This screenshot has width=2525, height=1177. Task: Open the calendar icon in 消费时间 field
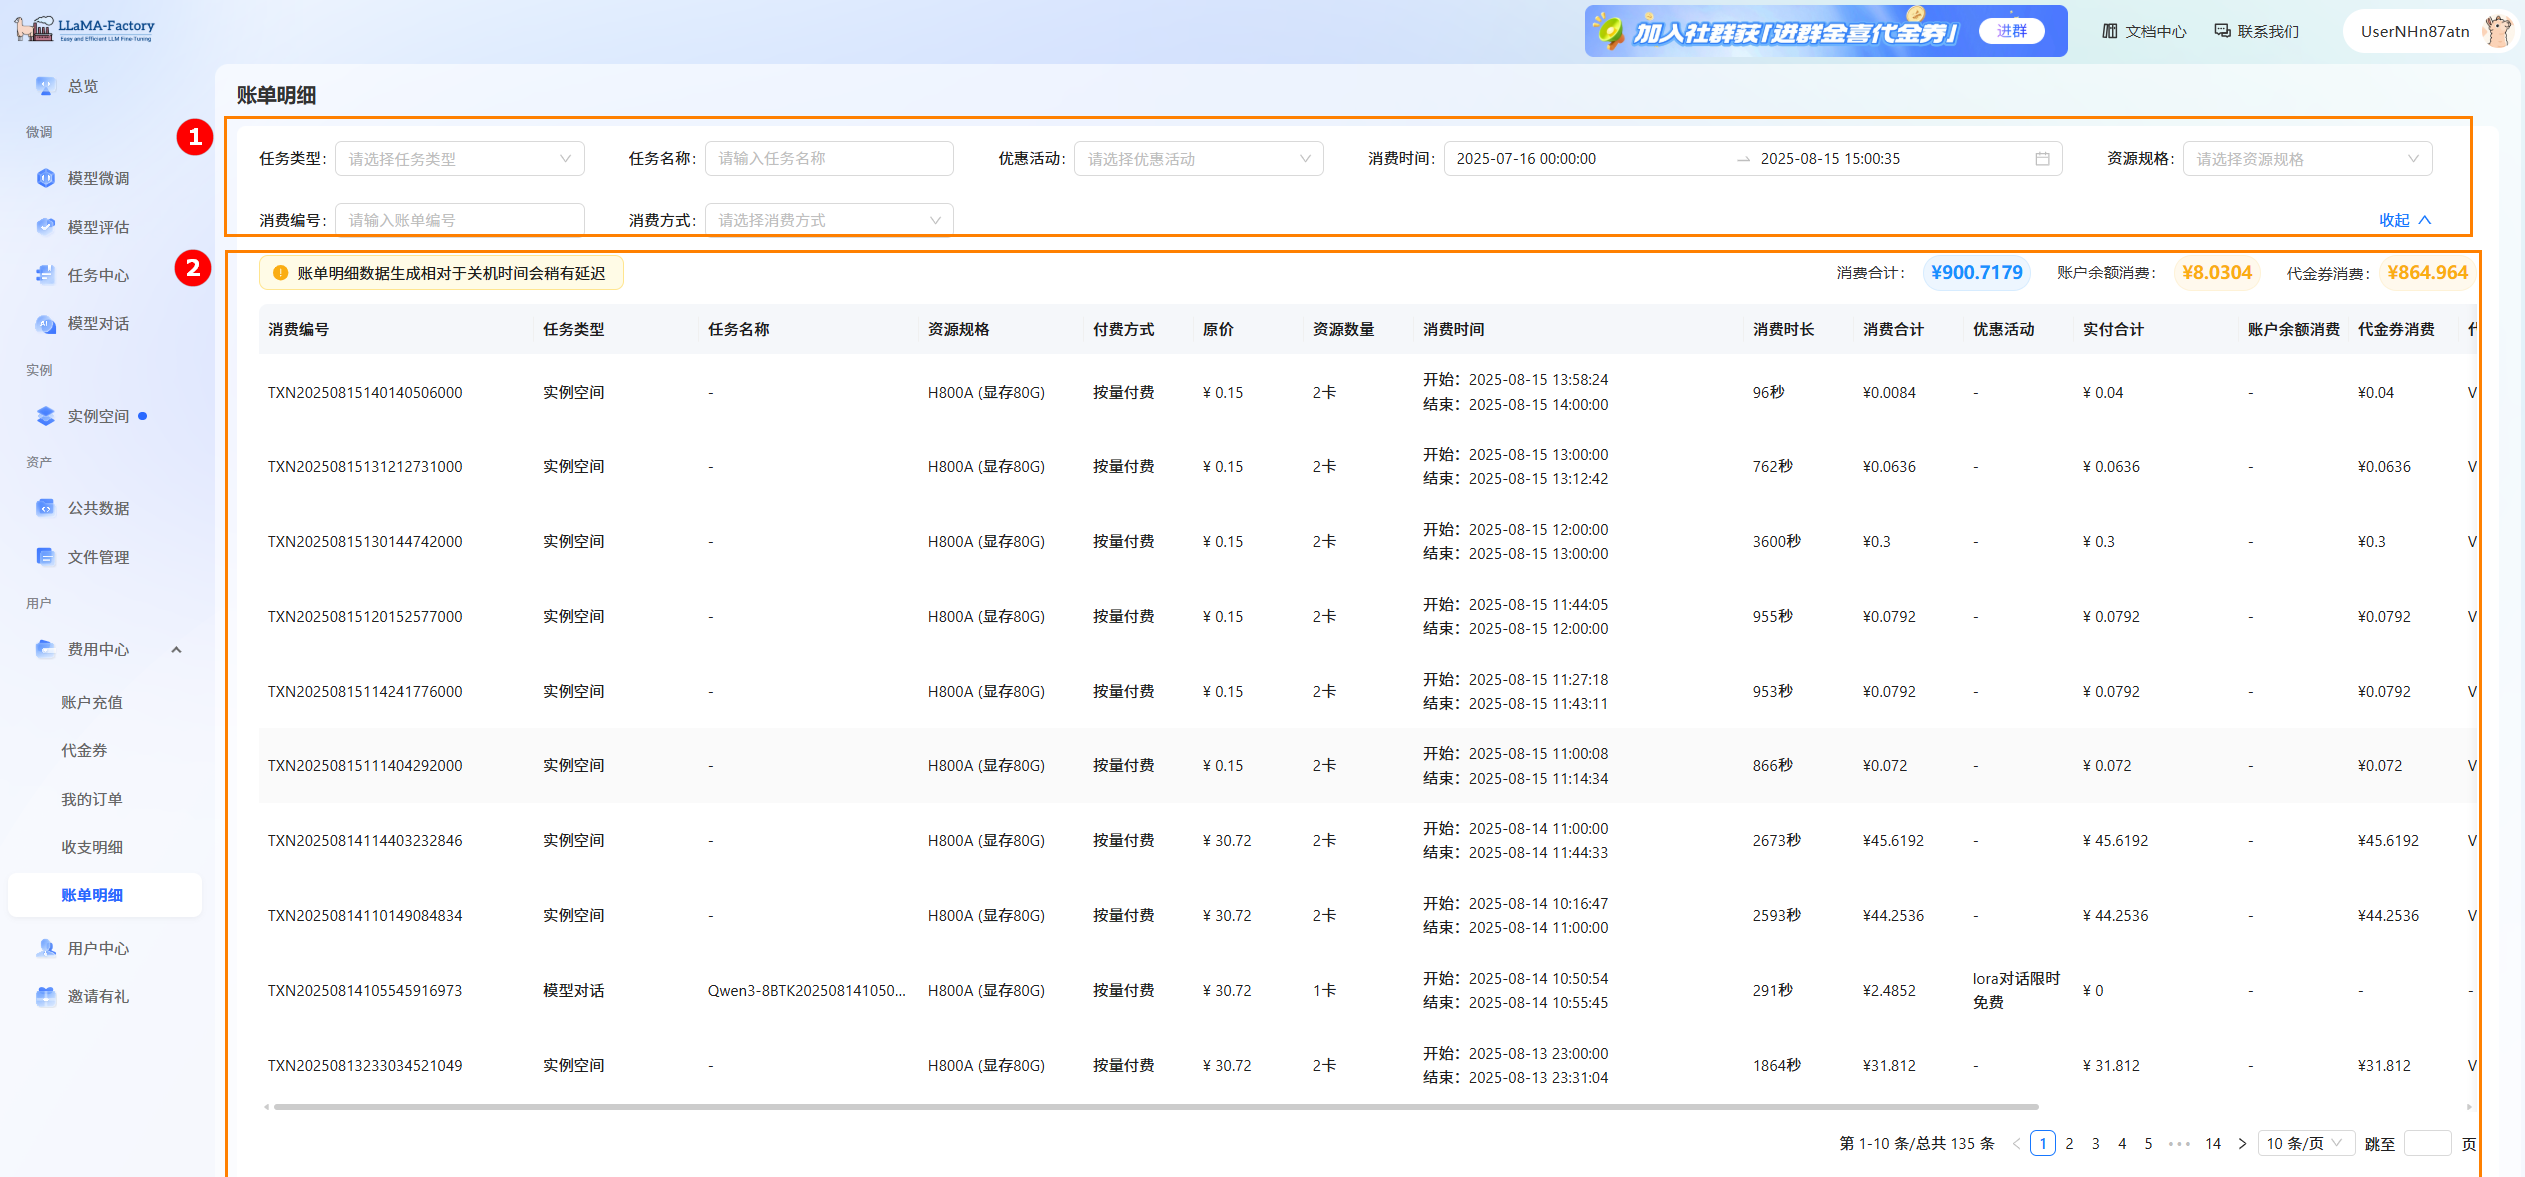click(2042, 159)
